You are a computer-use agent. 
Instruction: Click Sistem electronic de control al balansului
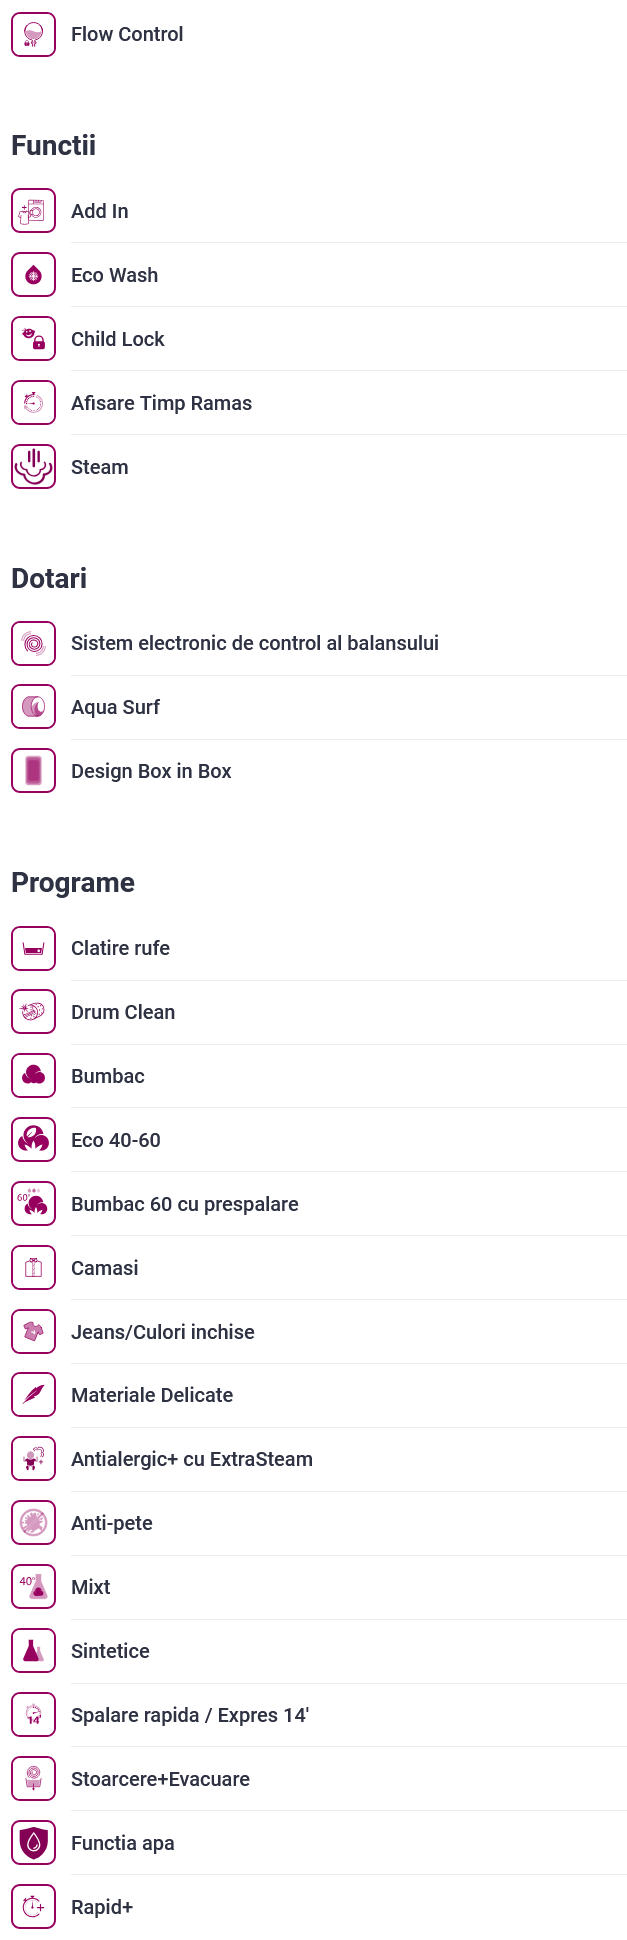pyautogui.click(x=255, y=643)
